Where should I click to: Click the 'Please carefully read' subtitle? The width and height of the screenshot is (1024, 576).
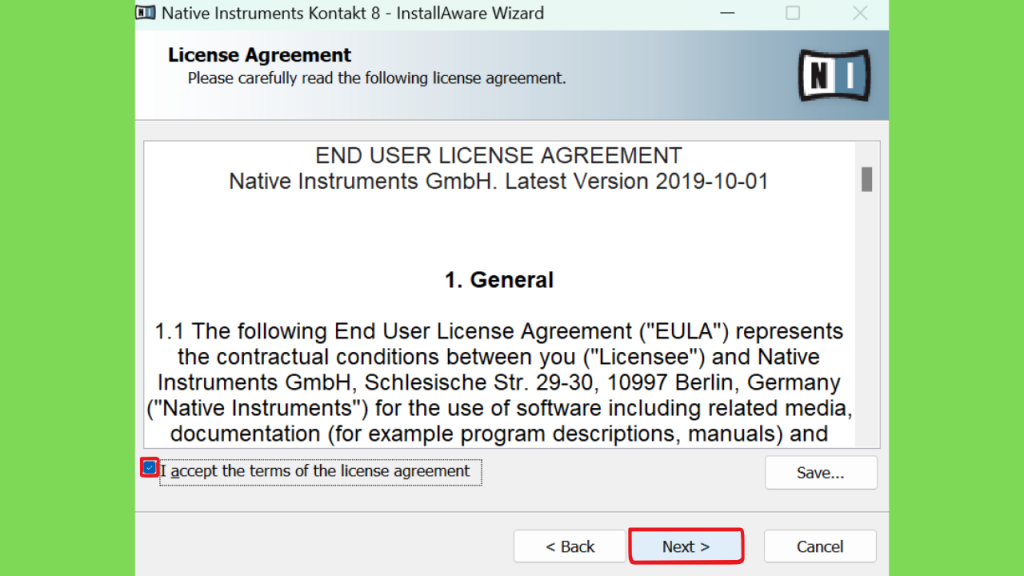coord(377,78)
